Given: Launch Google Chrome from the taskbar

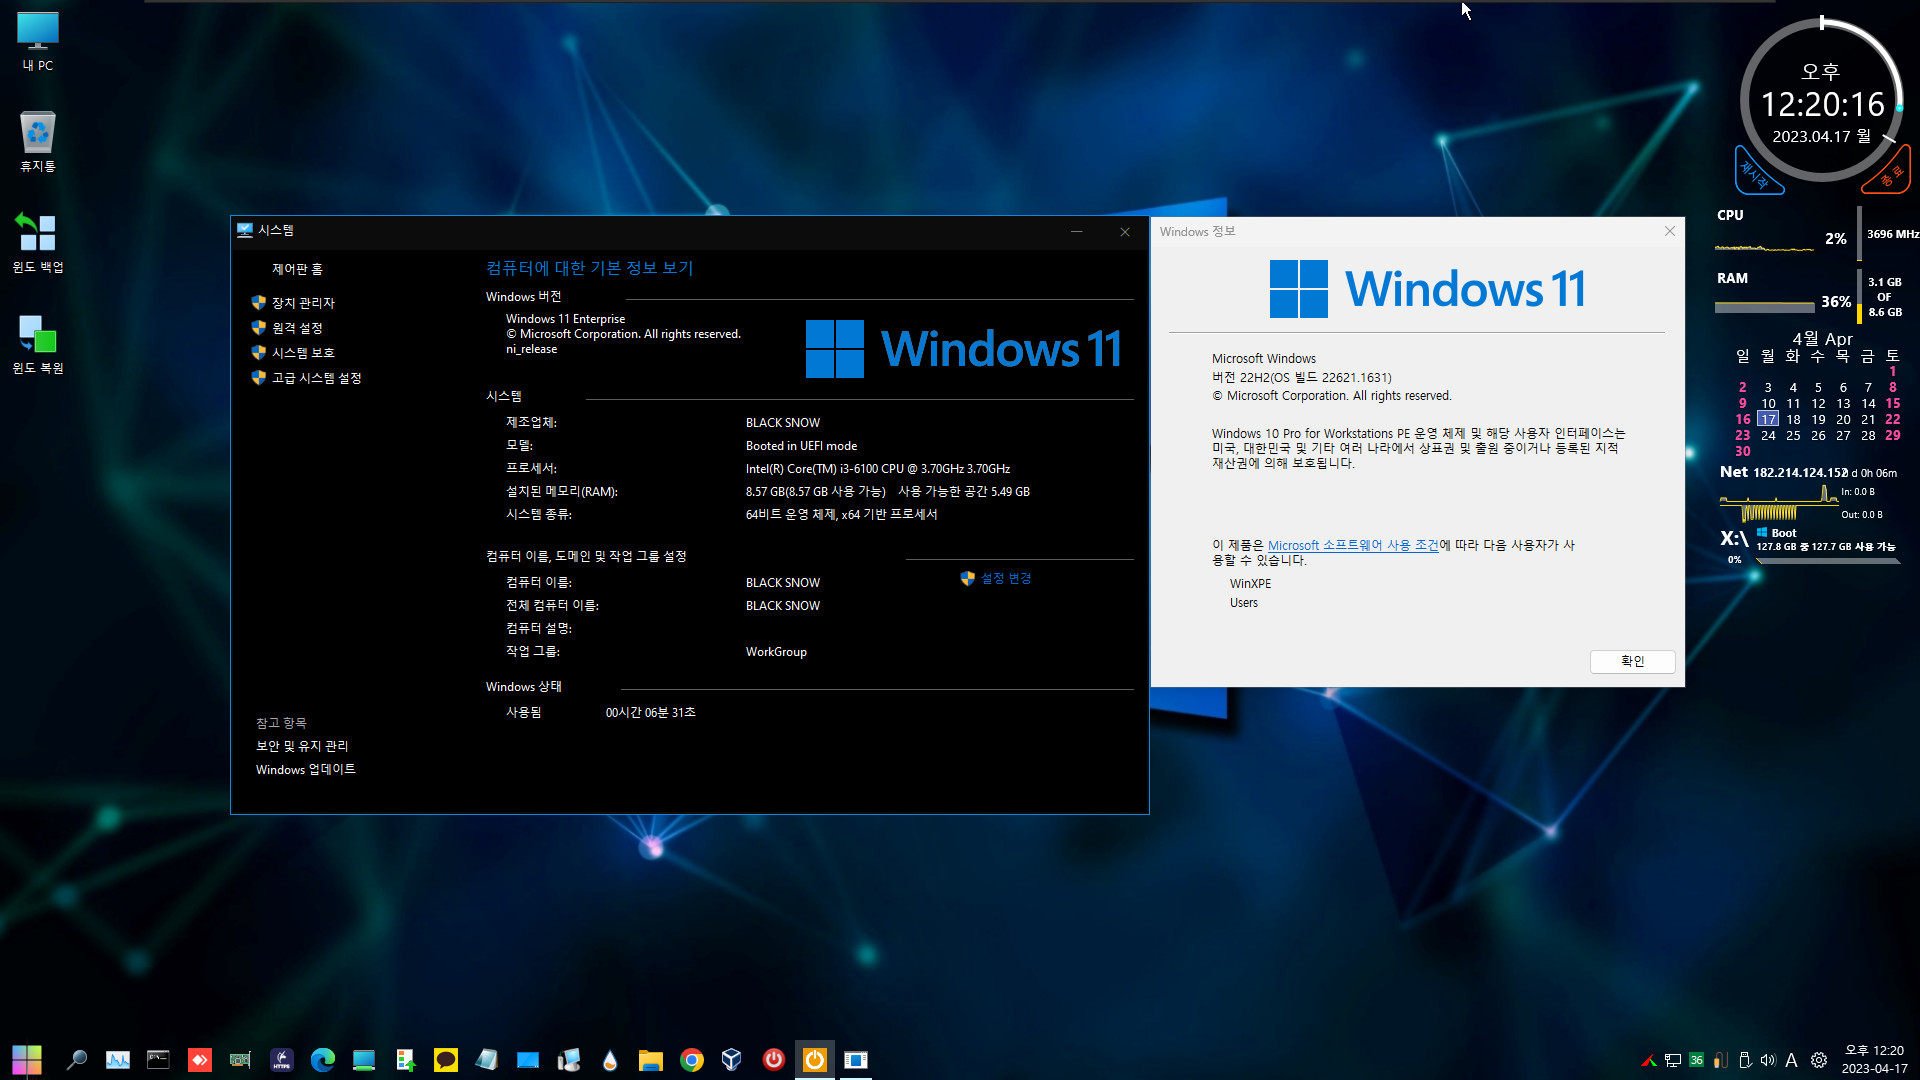Looking at the screenshot, I should tap(692, 1060).
